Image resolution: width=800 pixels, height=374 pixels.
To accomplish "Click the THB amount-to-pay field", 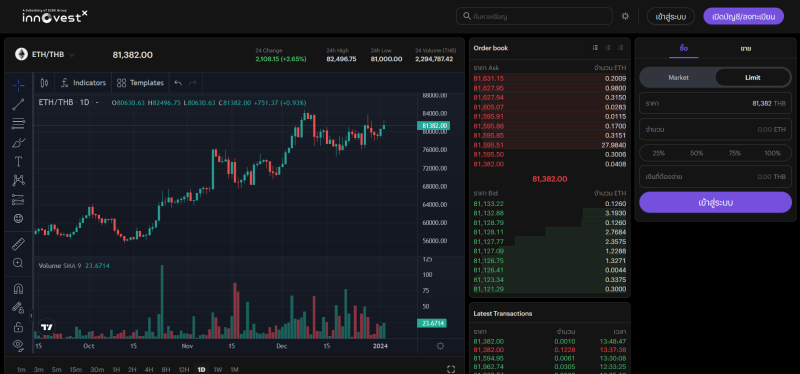I will pos(715,177).
